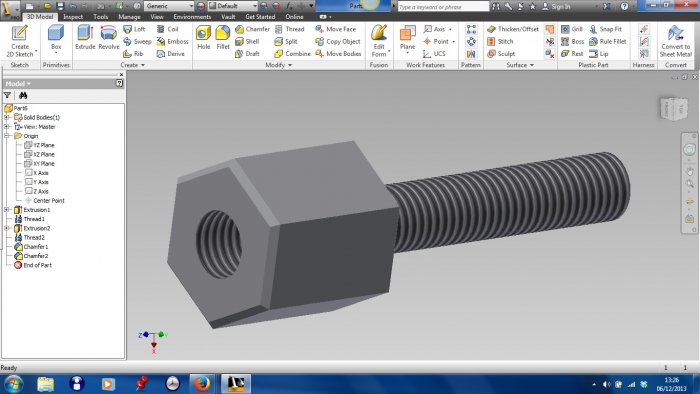
Task: Open the Generic material dropdown
Action: click(x=169, y=6)
